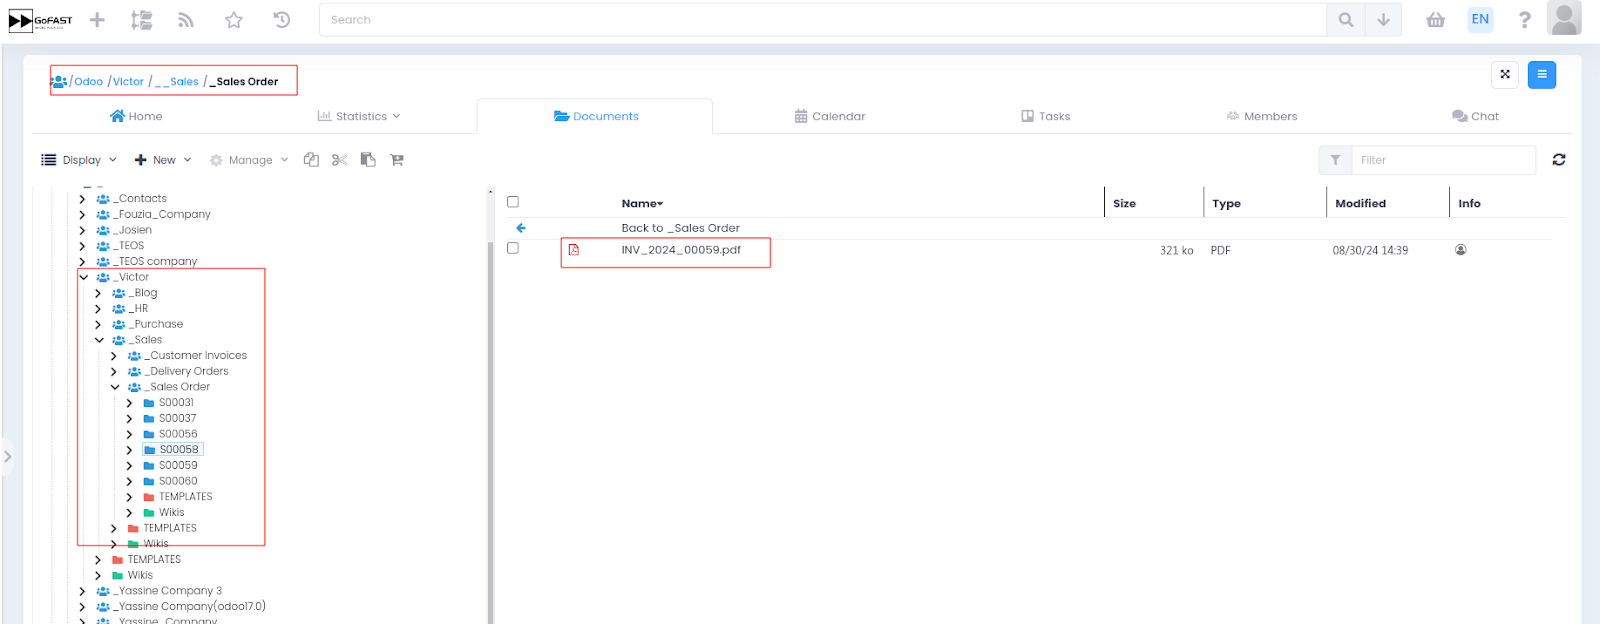Click the down arrow beside search

point(1383,19)
